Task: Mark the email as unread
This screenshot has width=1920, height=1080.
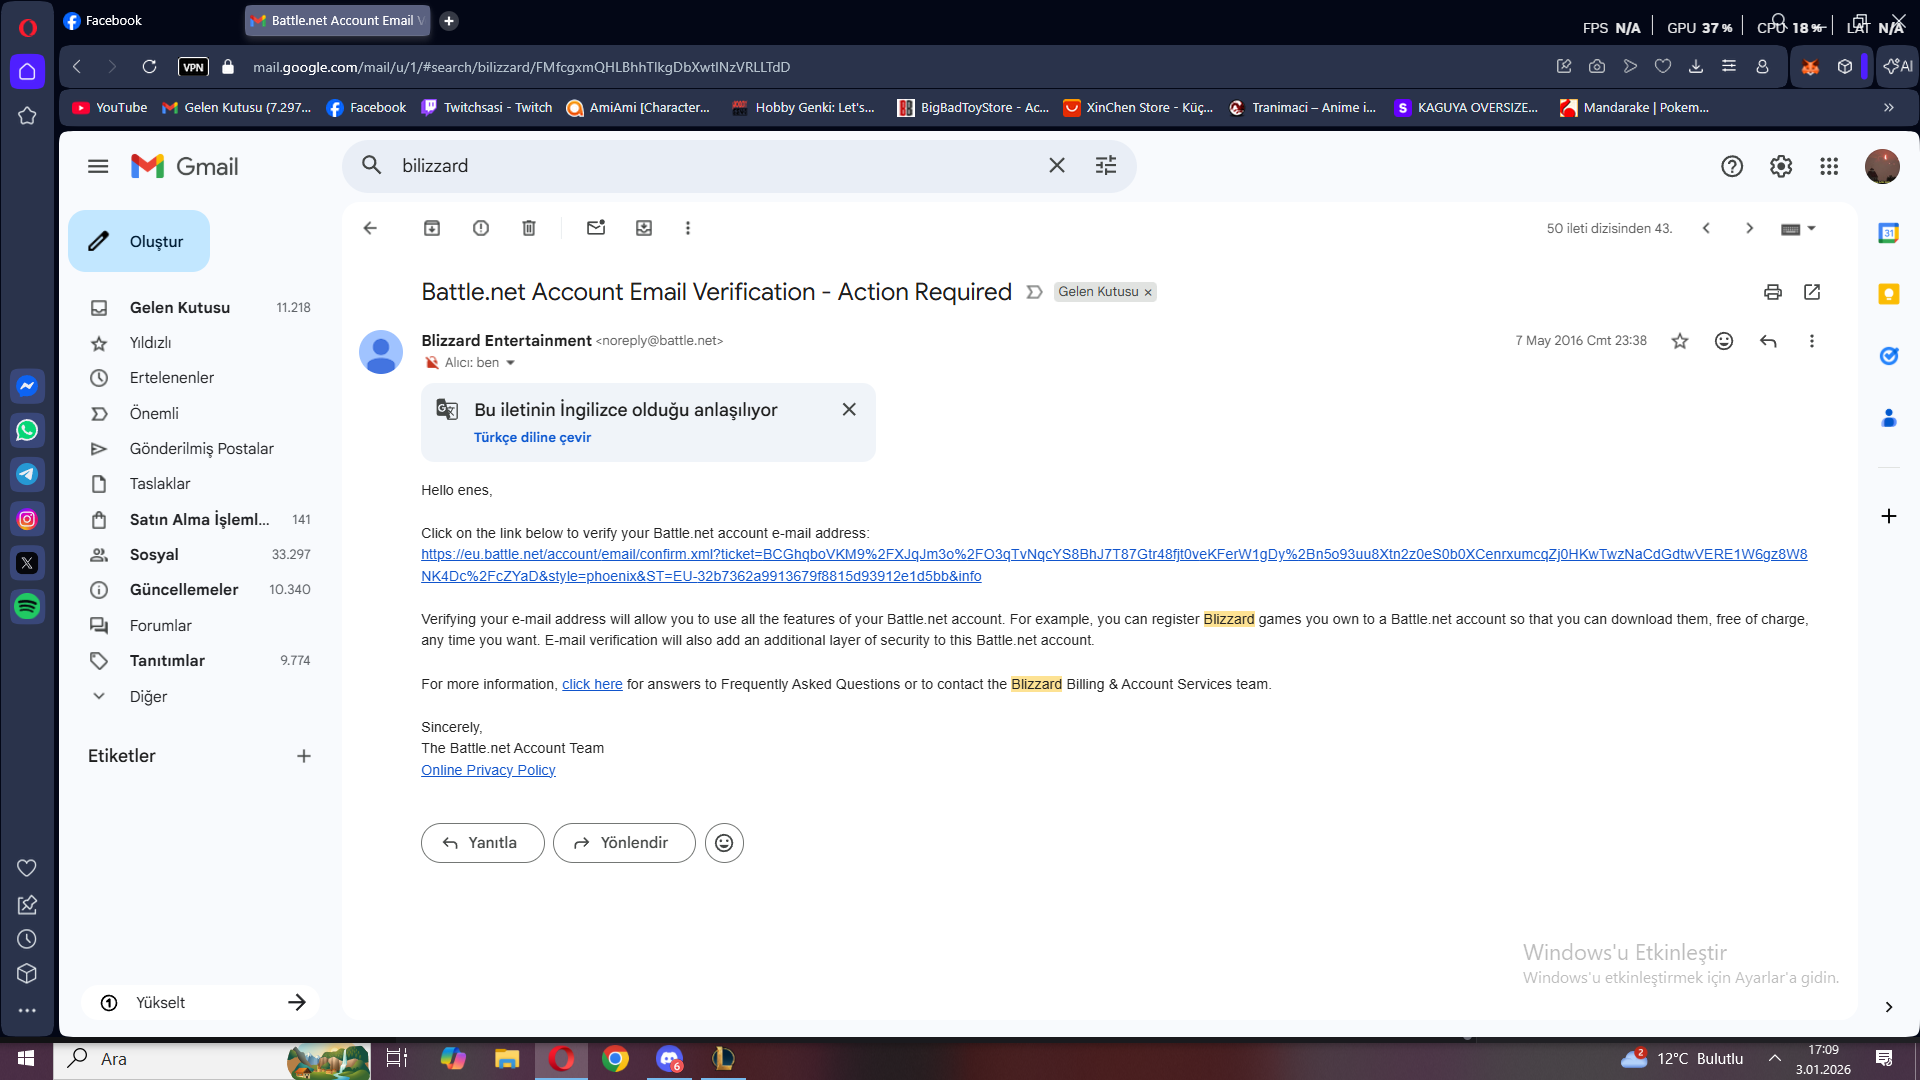Action: click(596, 228)
